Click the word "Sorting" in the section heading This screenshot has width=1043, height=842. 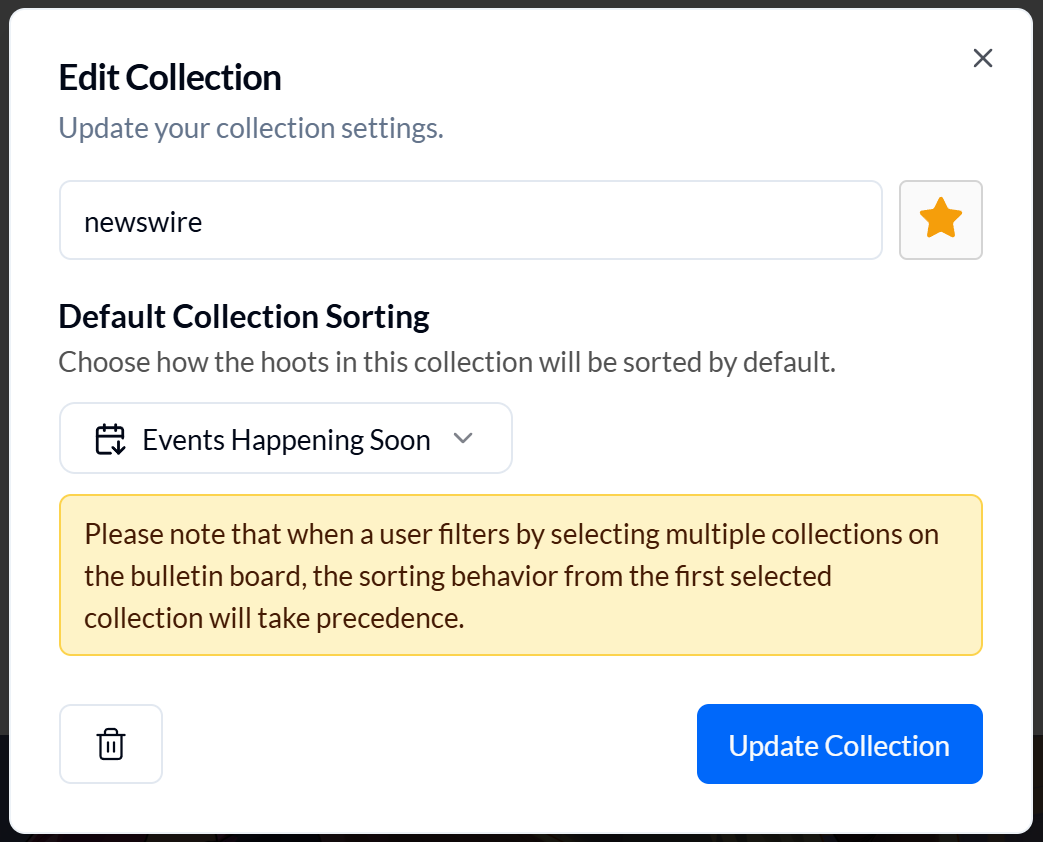tap(378, 316)
